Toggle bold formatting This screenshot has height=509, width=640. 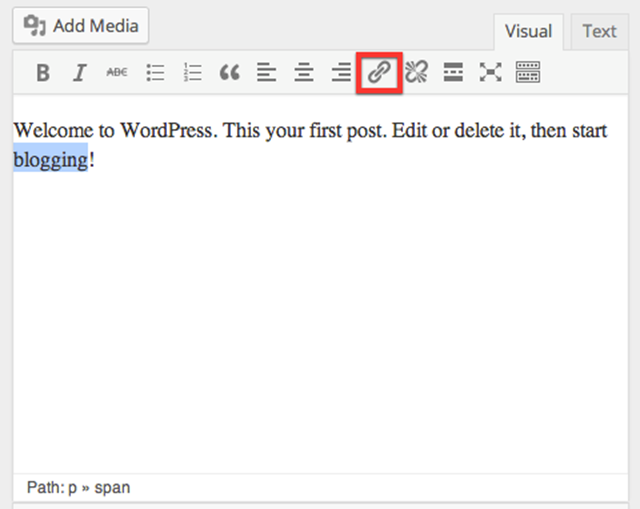click(43, 73)
